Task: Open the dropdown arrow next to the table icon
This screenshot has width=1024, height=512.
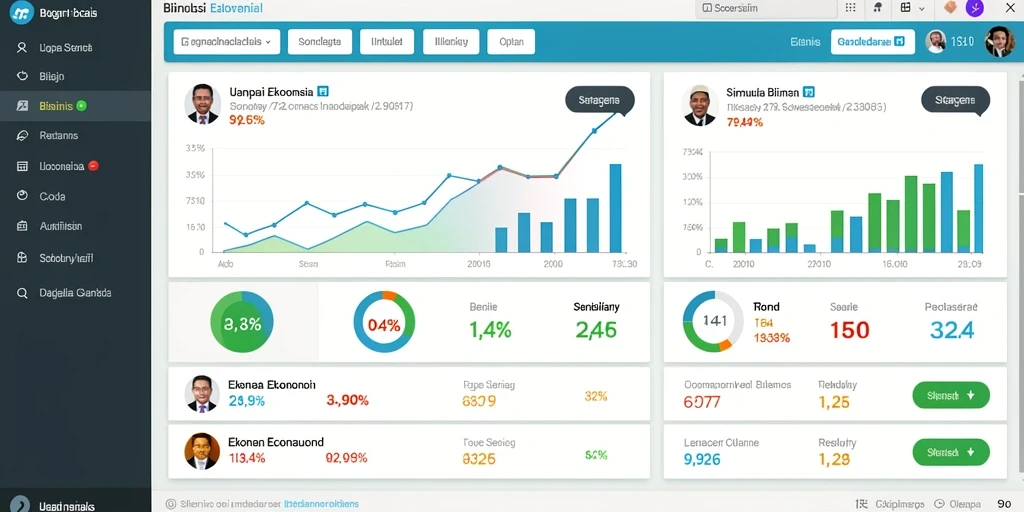Action: pyautogui.click(x=921, y=8)
